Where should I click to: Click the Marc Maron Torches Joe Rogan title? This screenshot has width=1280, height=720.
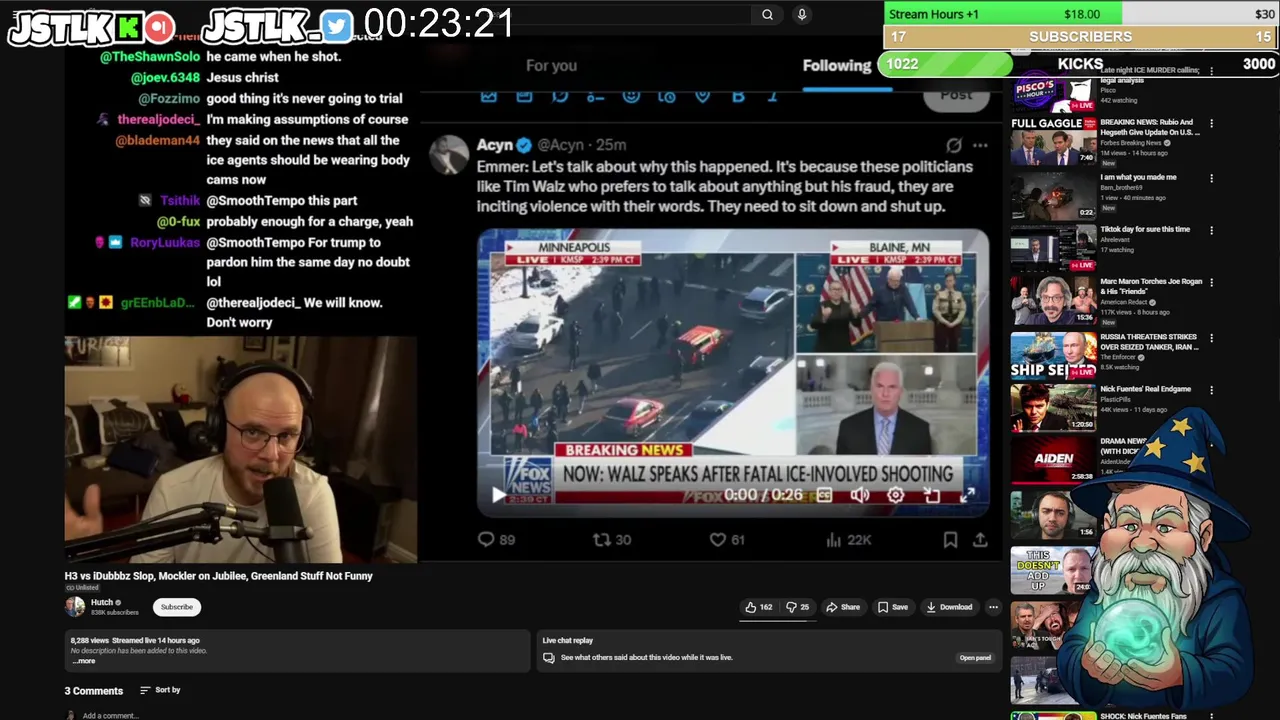tap(1151, 287)
